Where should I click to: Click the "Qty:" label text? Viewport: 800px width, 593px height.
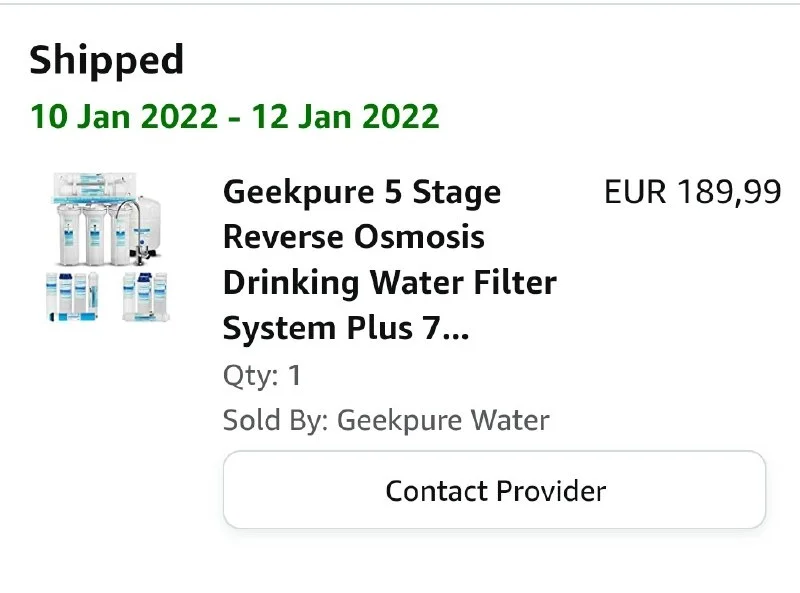tap(250, 376)
